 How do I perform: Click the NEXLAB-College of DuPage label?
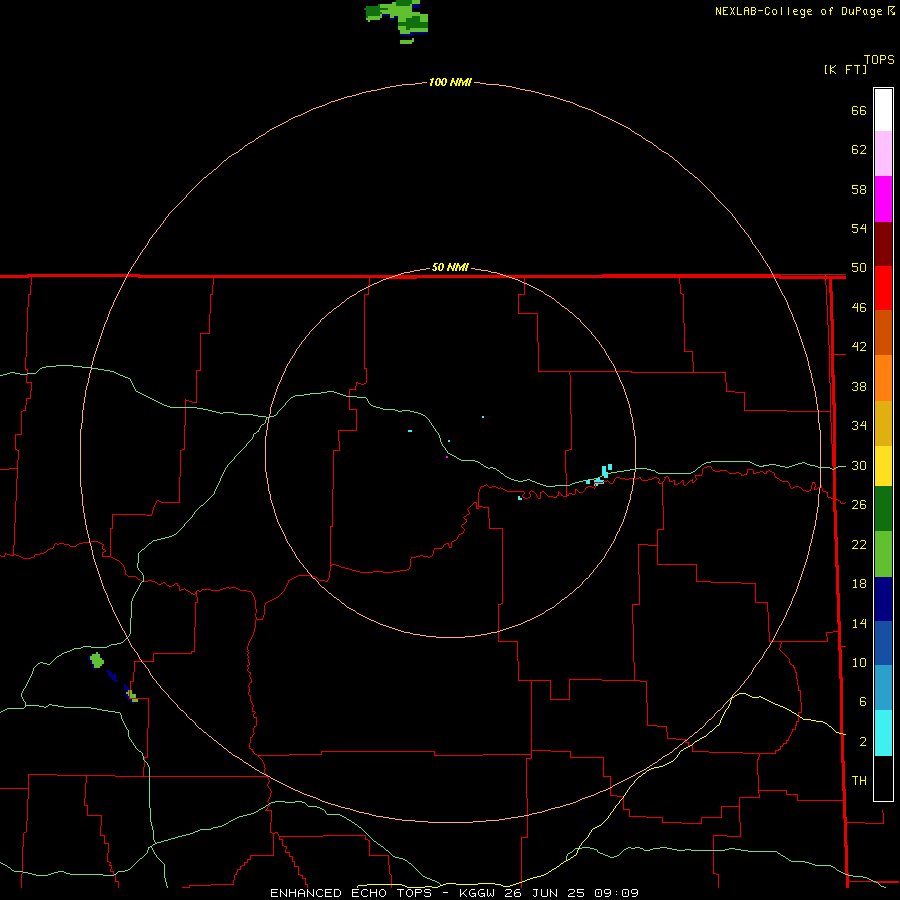[x=798, y=11]
